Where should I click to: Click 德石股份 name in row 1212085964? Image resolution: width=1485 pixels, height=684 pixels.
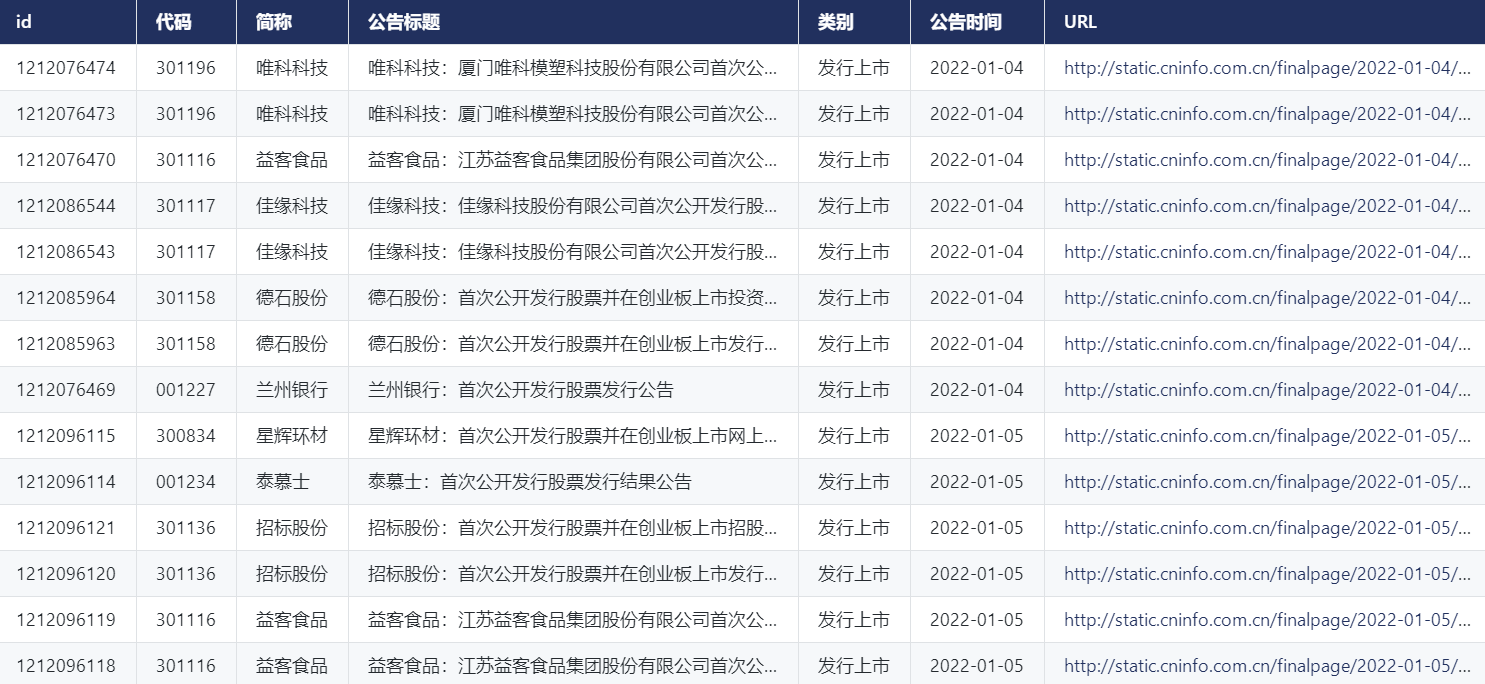292,298
